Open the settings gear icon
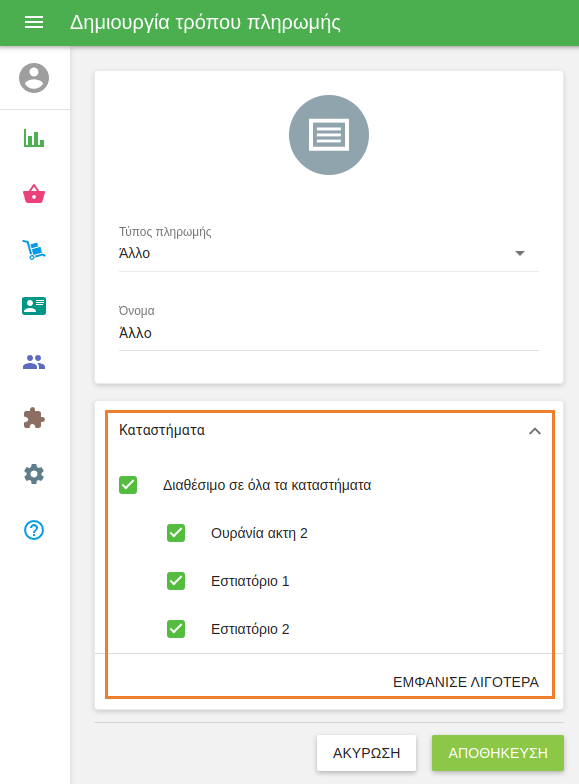The height and width of the screenshot is (784, 579). click(34, 474)
